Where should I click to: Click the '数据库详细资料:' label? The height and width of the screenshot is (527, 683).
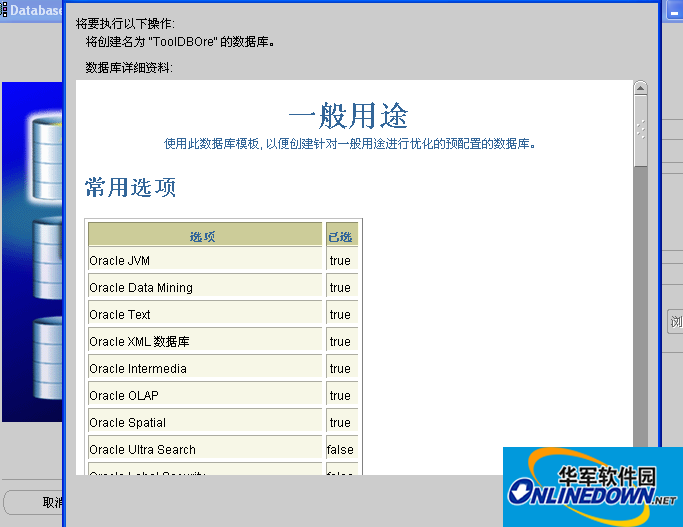click(x=129, y=68)
